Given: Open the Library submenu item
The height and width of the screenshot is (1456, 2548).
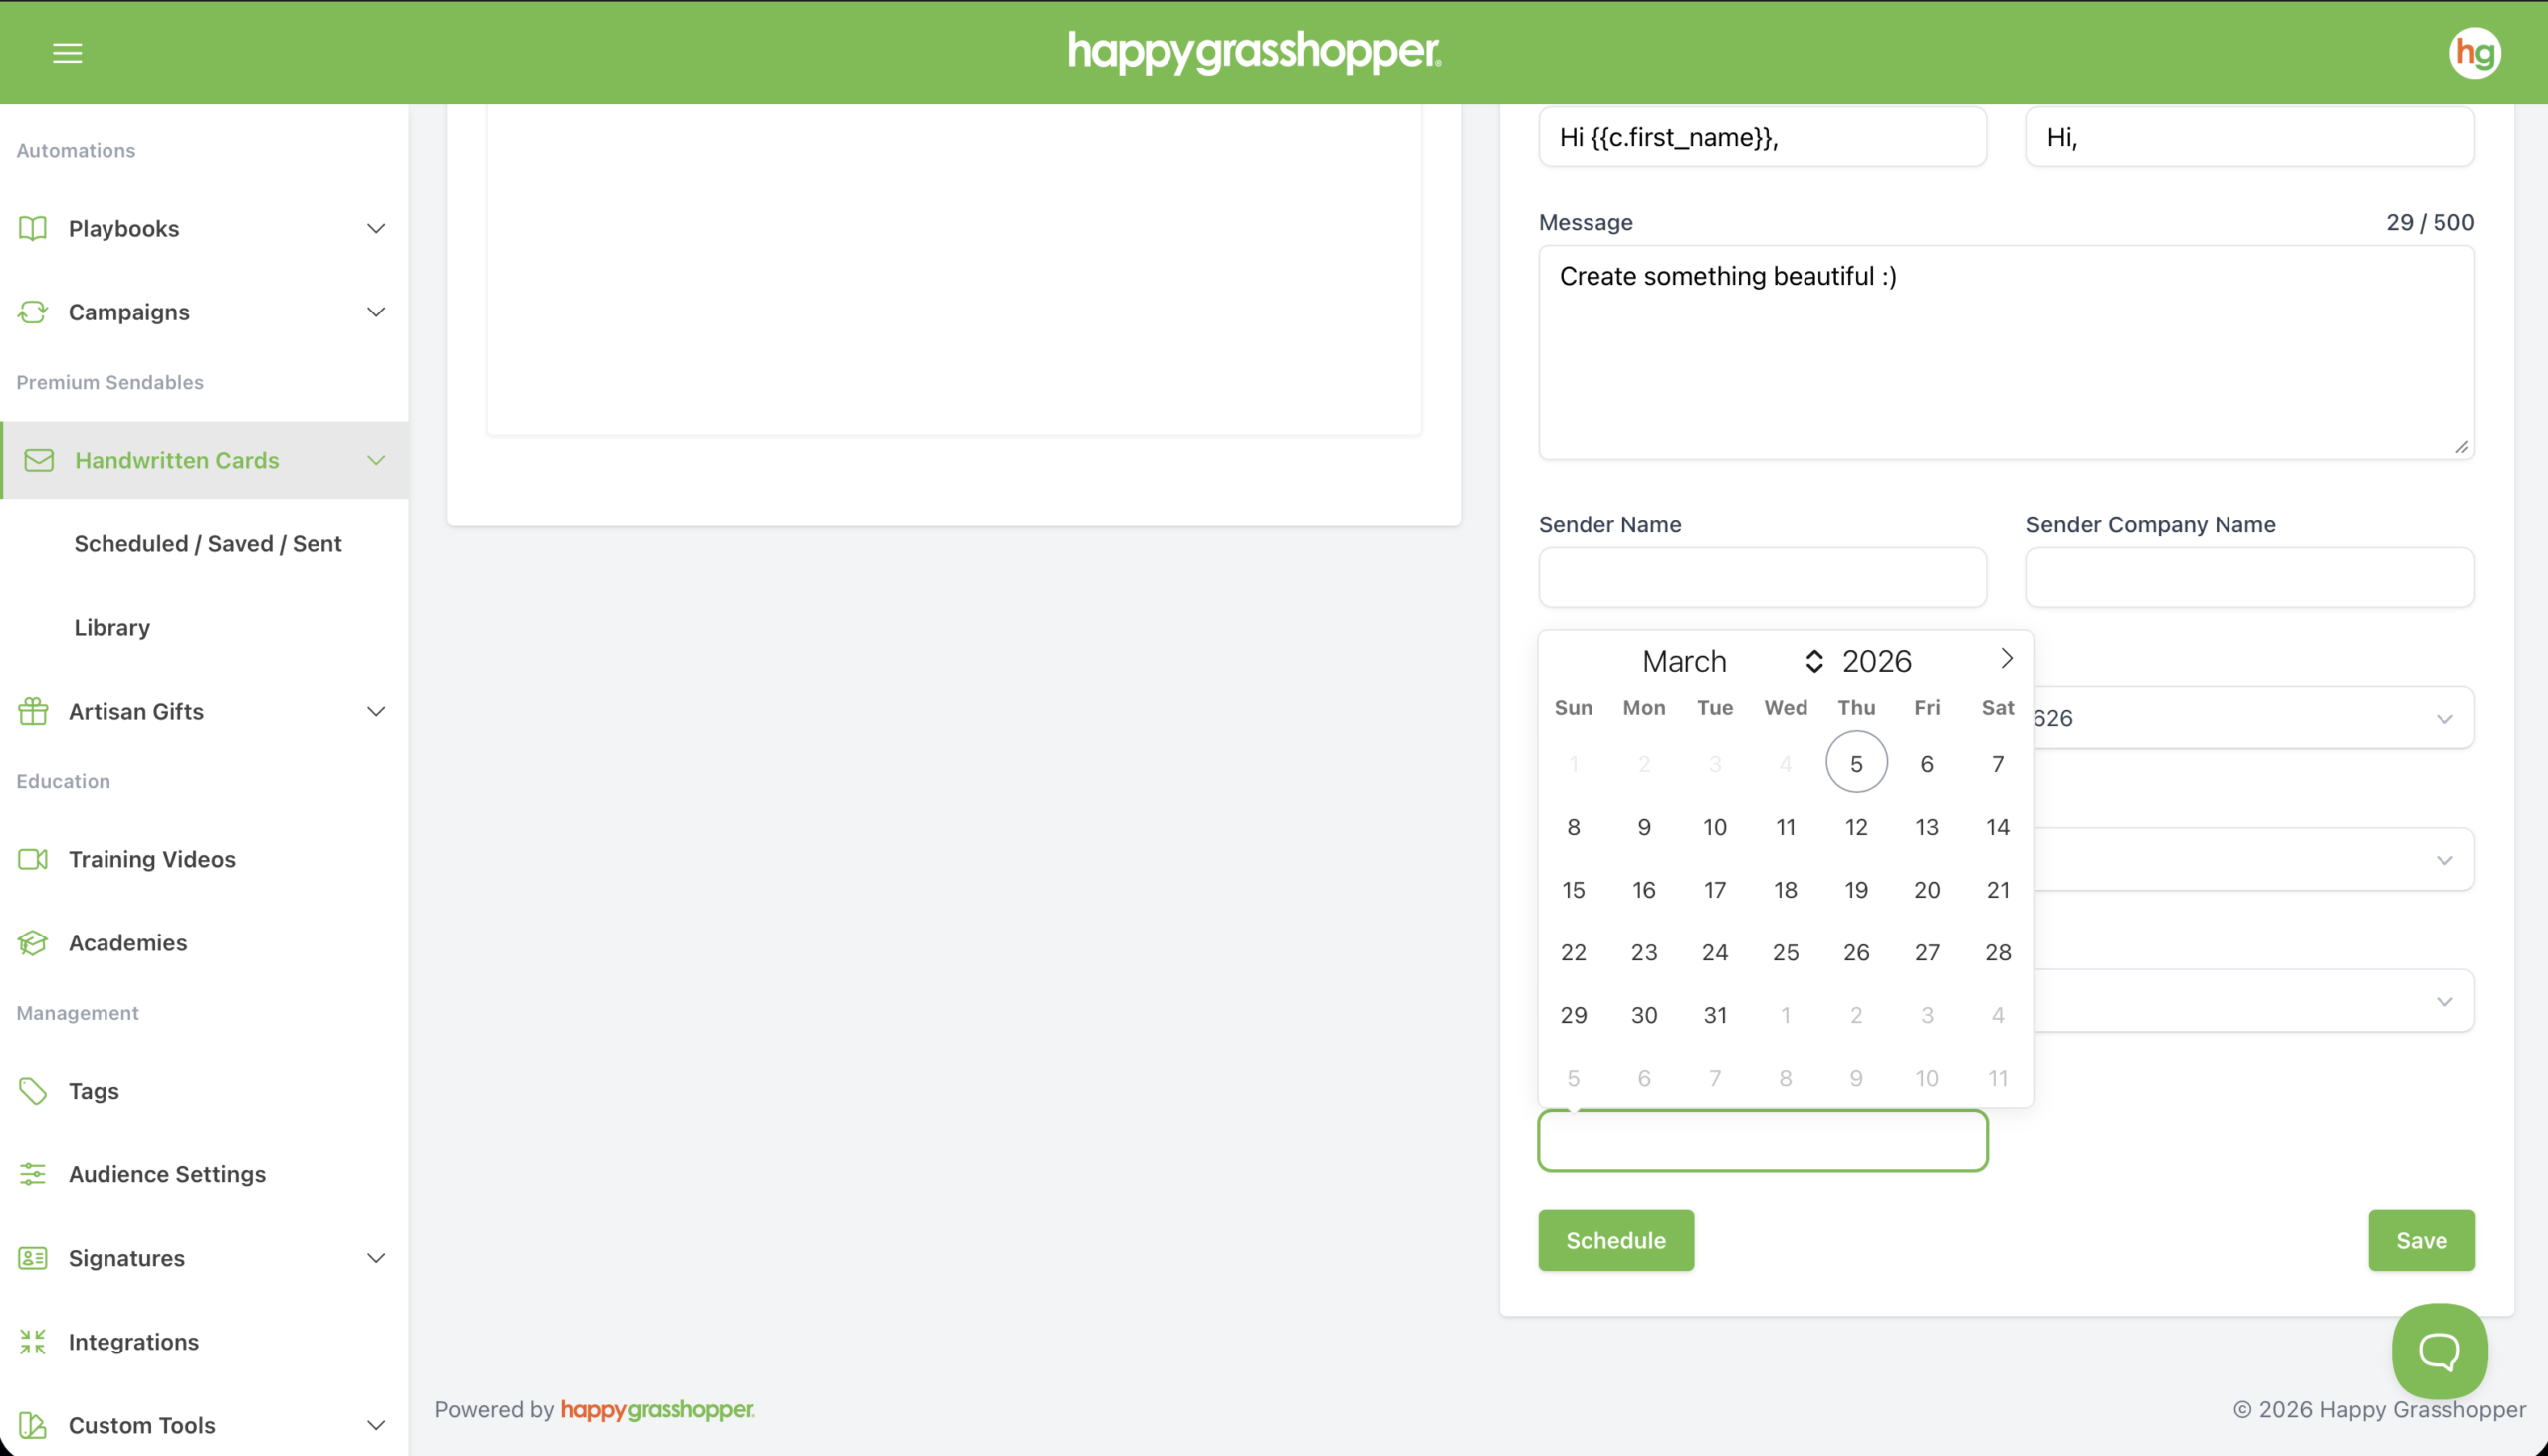Looking at the screenshot, I should tap(112, 627).
